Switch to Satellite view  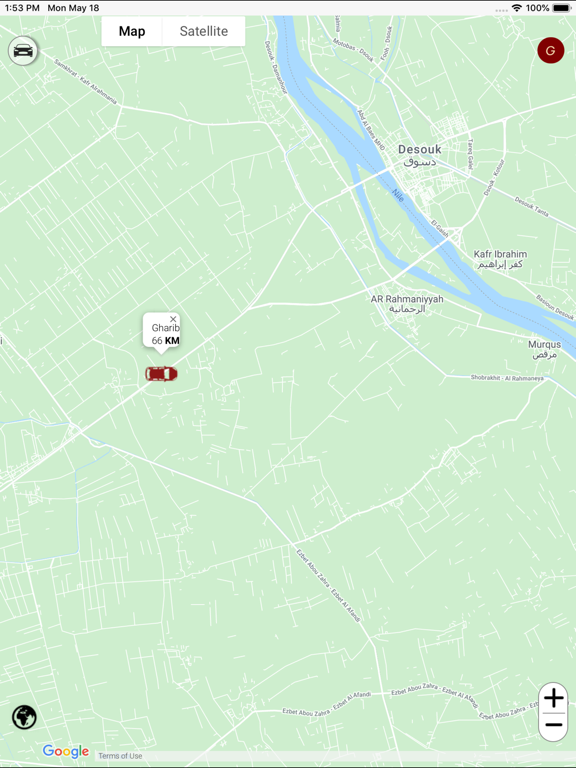(x=204, y=31)
